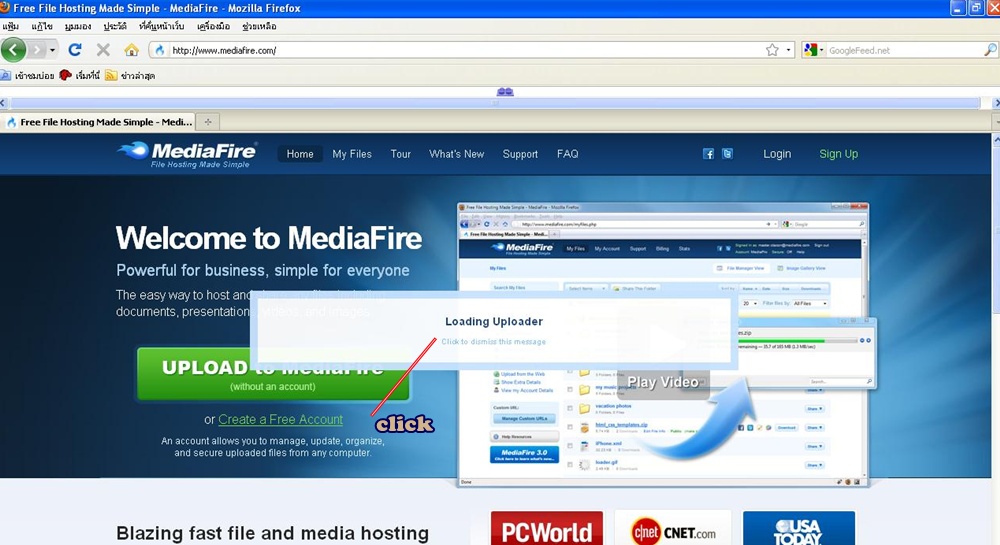Open the FAQ nav link
This screenshot has width=1000, height=545.
pos(568,154)
